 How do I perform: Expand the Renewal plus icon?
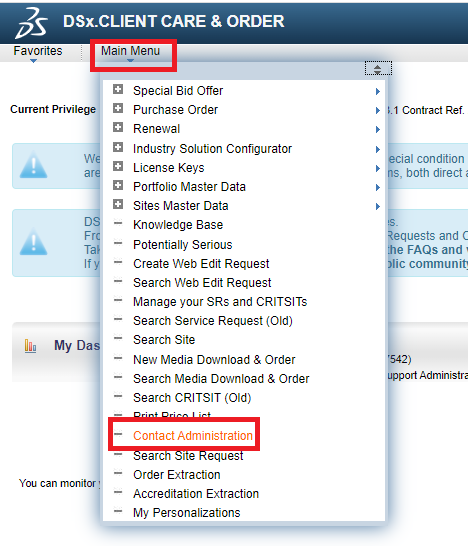pyautogui.click(x=118, y=127)
